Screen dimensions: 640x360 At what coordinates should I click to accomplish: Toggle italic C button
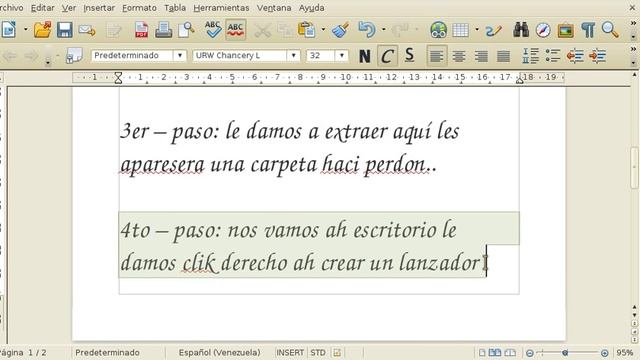tap(387, 56)
